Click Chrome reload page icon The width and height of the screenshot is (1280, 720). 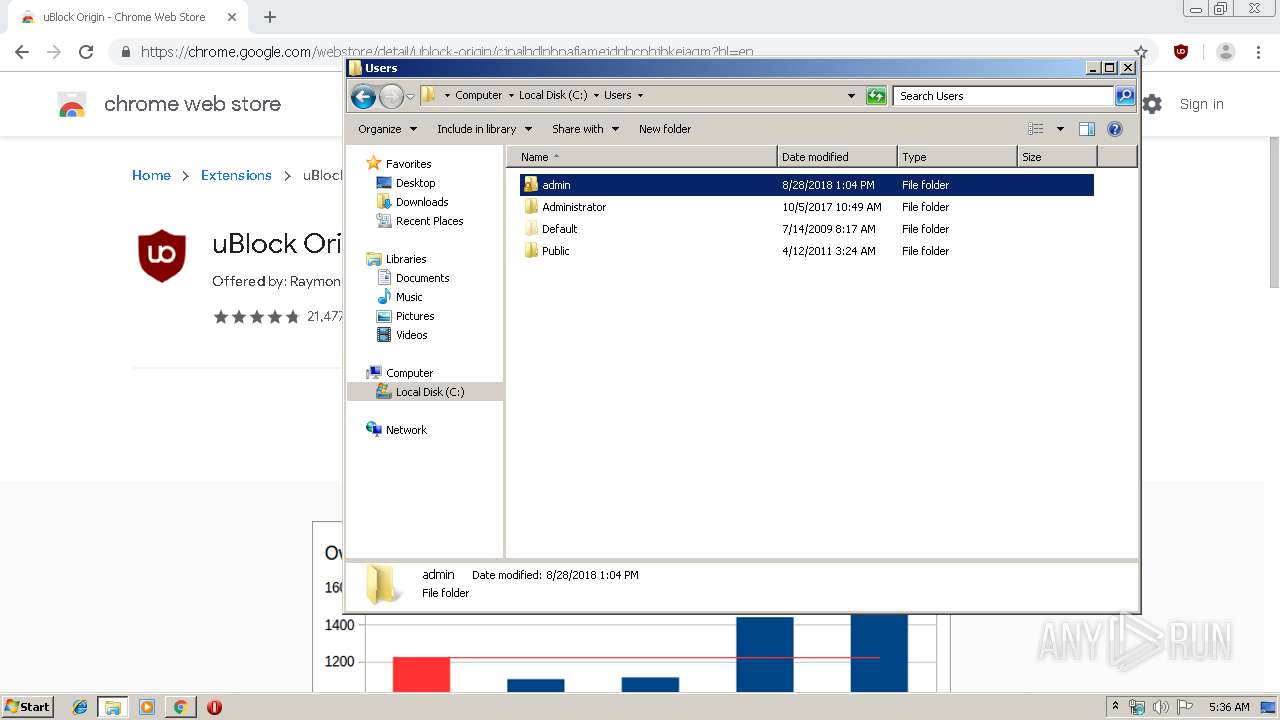(86, 52)
